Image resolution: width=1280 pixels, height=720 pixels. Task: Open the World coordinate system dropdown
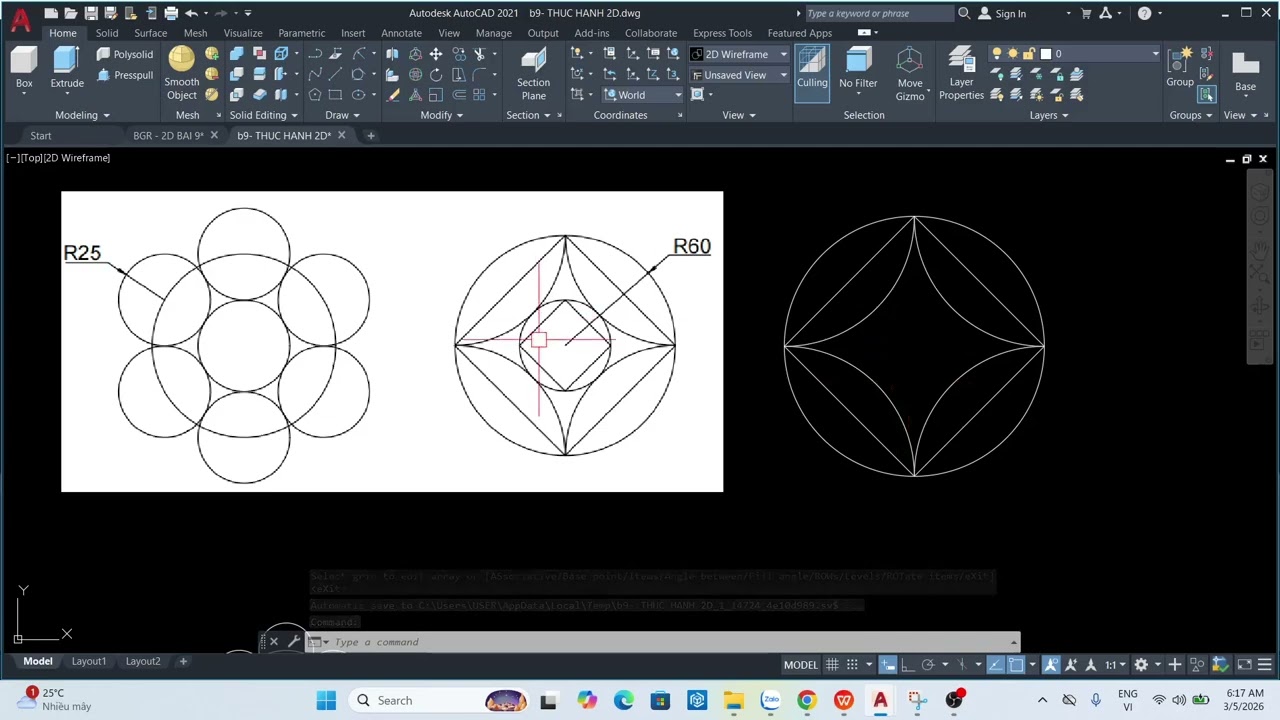(x=643, y=95)
